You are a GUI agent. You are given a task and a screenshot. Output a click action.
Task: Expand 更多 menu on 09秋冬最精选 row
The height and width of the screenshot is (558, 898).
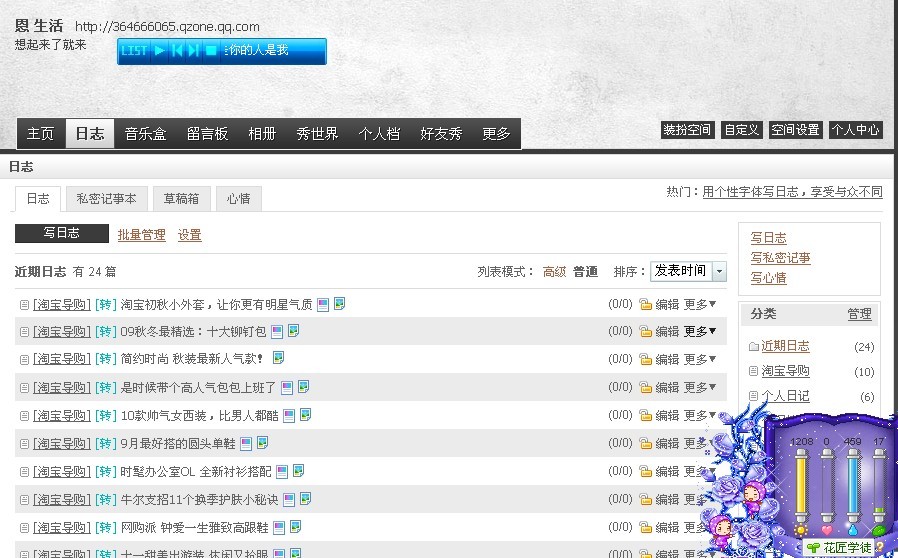click(700, 332)
